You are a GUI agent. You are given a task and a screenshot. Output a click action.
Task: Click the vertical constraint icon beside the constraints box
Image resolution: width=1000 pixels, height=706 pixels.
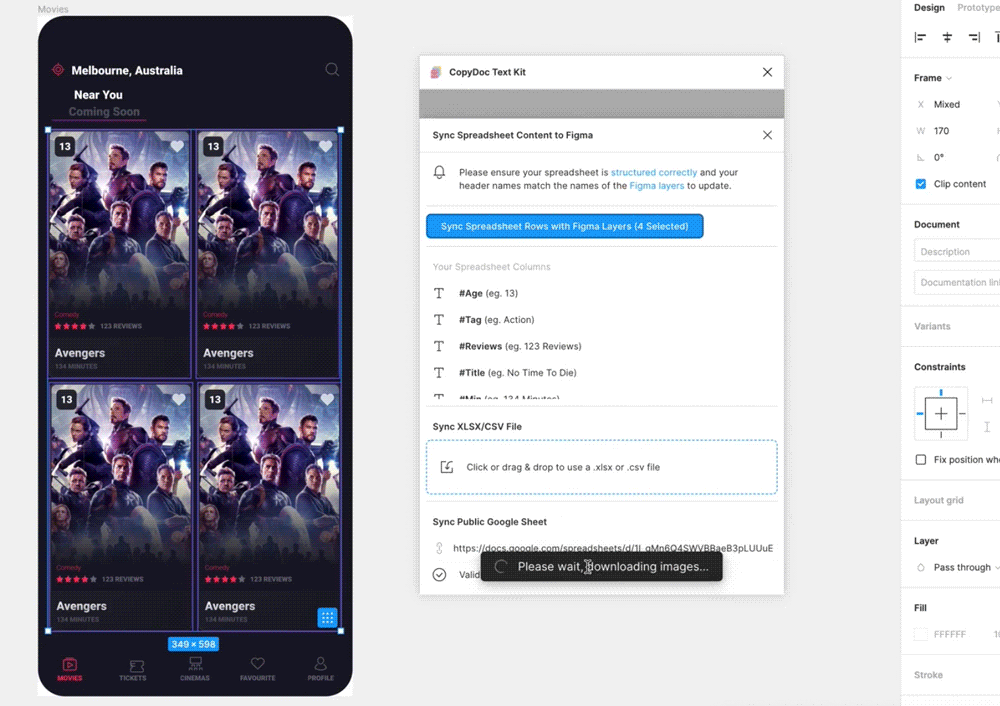click(987, 427)
